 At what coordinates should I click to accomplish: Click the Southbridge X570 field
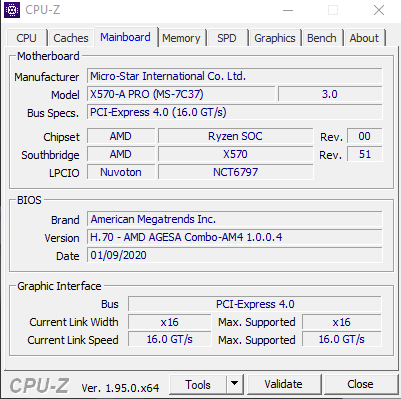pos(236,154)
